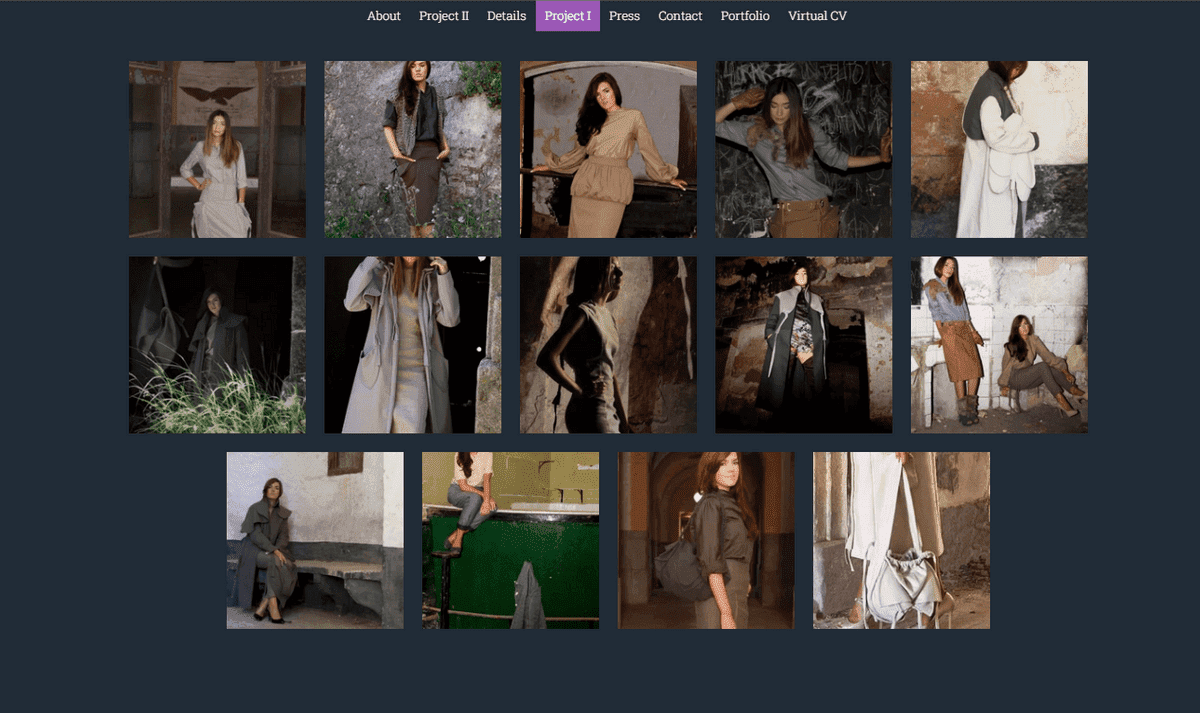Screen dimensions: 1200x713
Task: Open photo of model carrying dark shoulder bag
Action: click(706, 540)
